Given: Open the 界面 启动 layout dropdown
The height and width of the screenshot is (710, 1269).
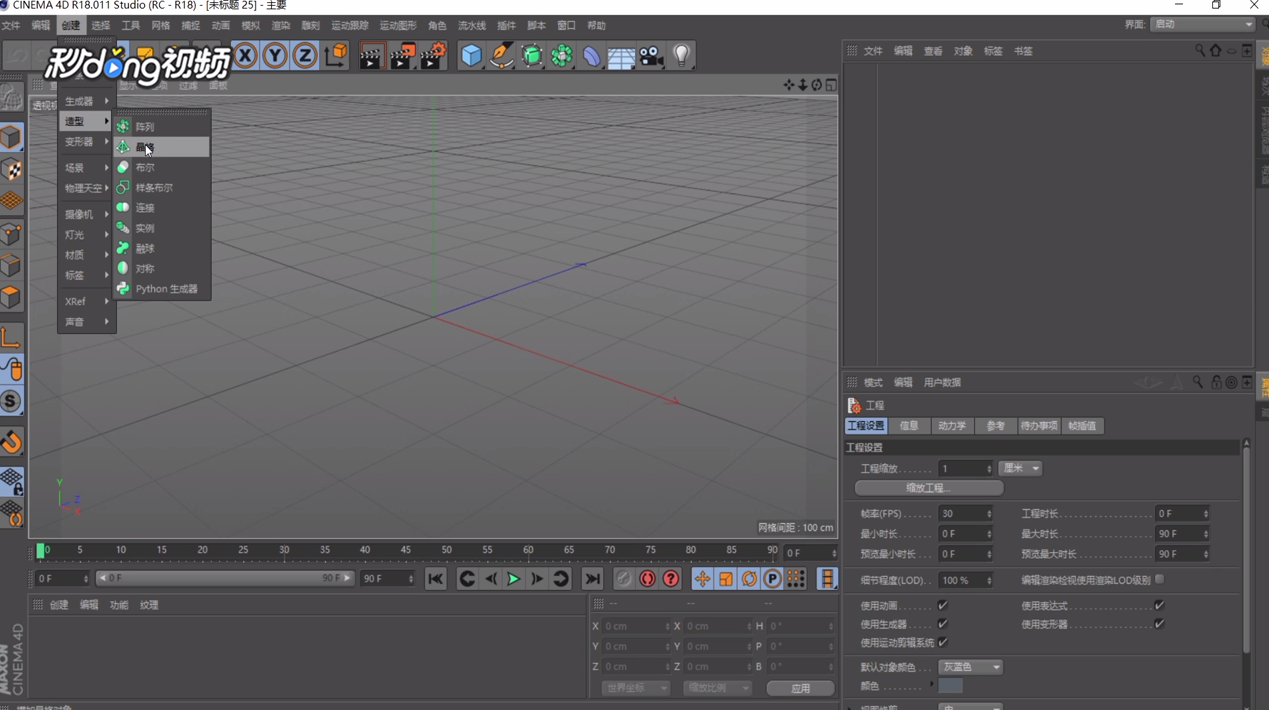Looking at the screenshot, I should (1201, 25).
